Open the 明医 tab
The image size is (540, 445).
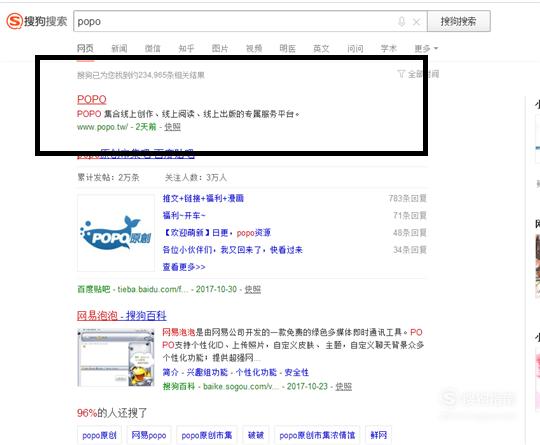[x=287, y=48]
